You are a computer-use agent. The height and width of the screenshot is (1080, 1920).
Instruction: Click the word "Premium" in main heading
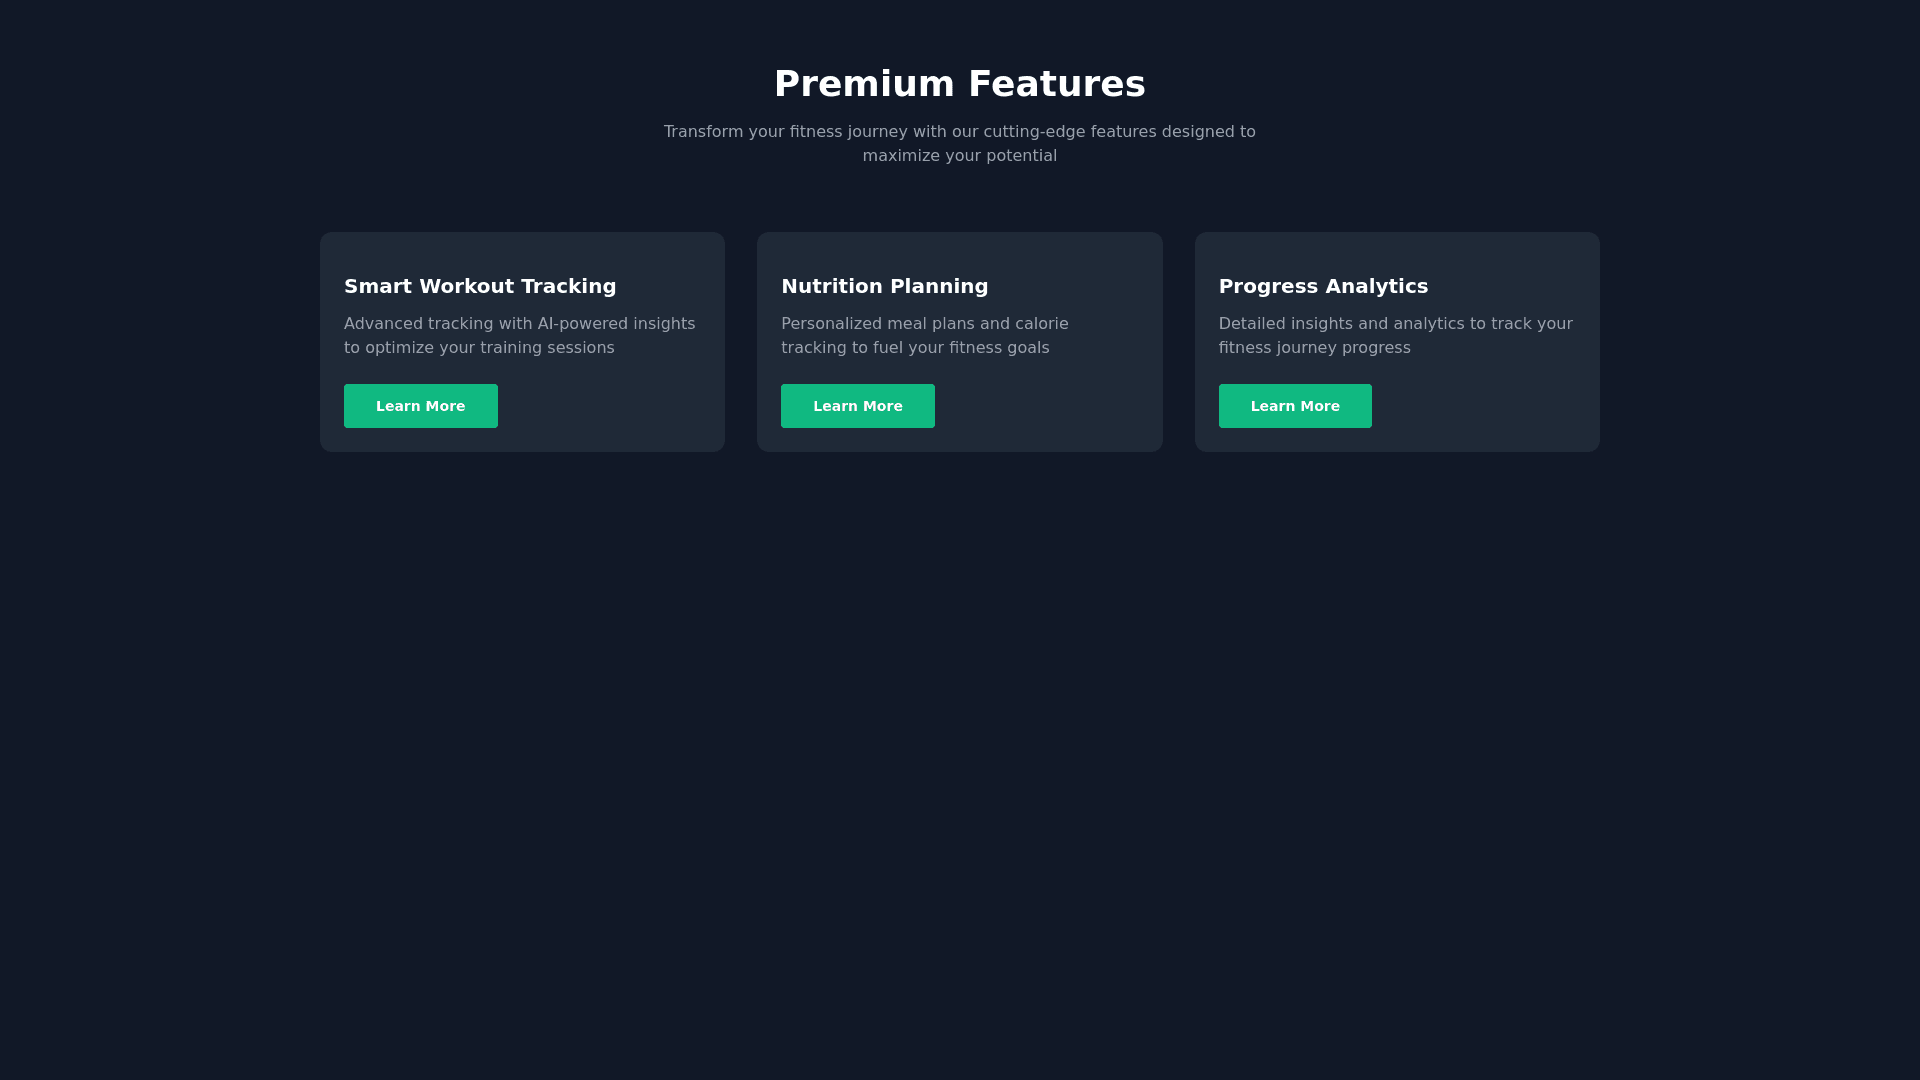(x=864, y=84)
